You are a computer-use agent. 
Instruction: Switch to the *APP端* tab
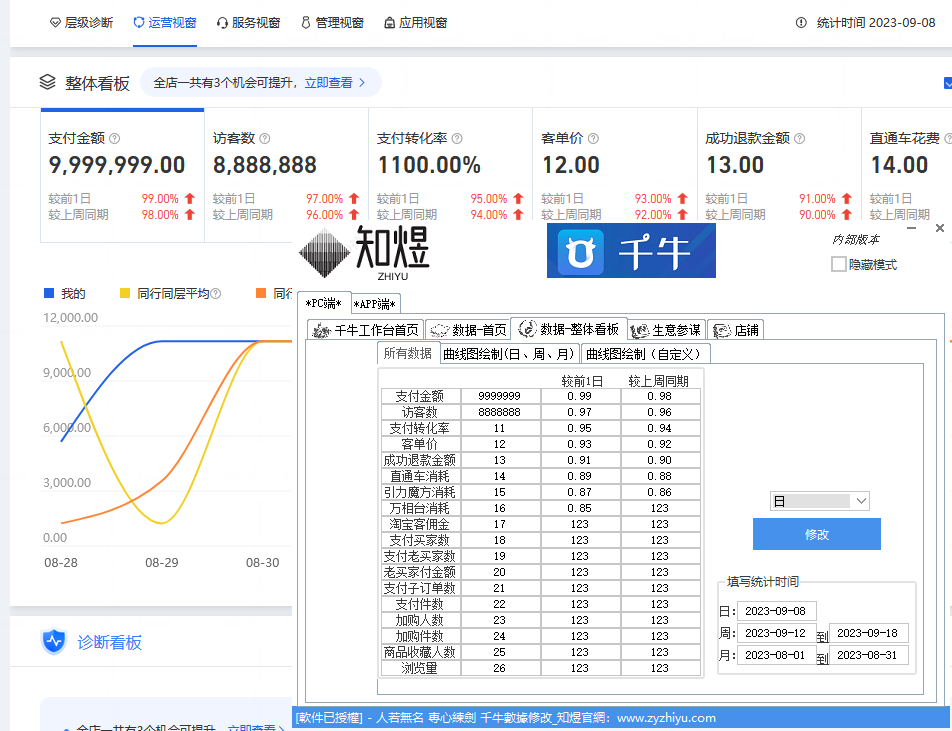coord(373,302)
